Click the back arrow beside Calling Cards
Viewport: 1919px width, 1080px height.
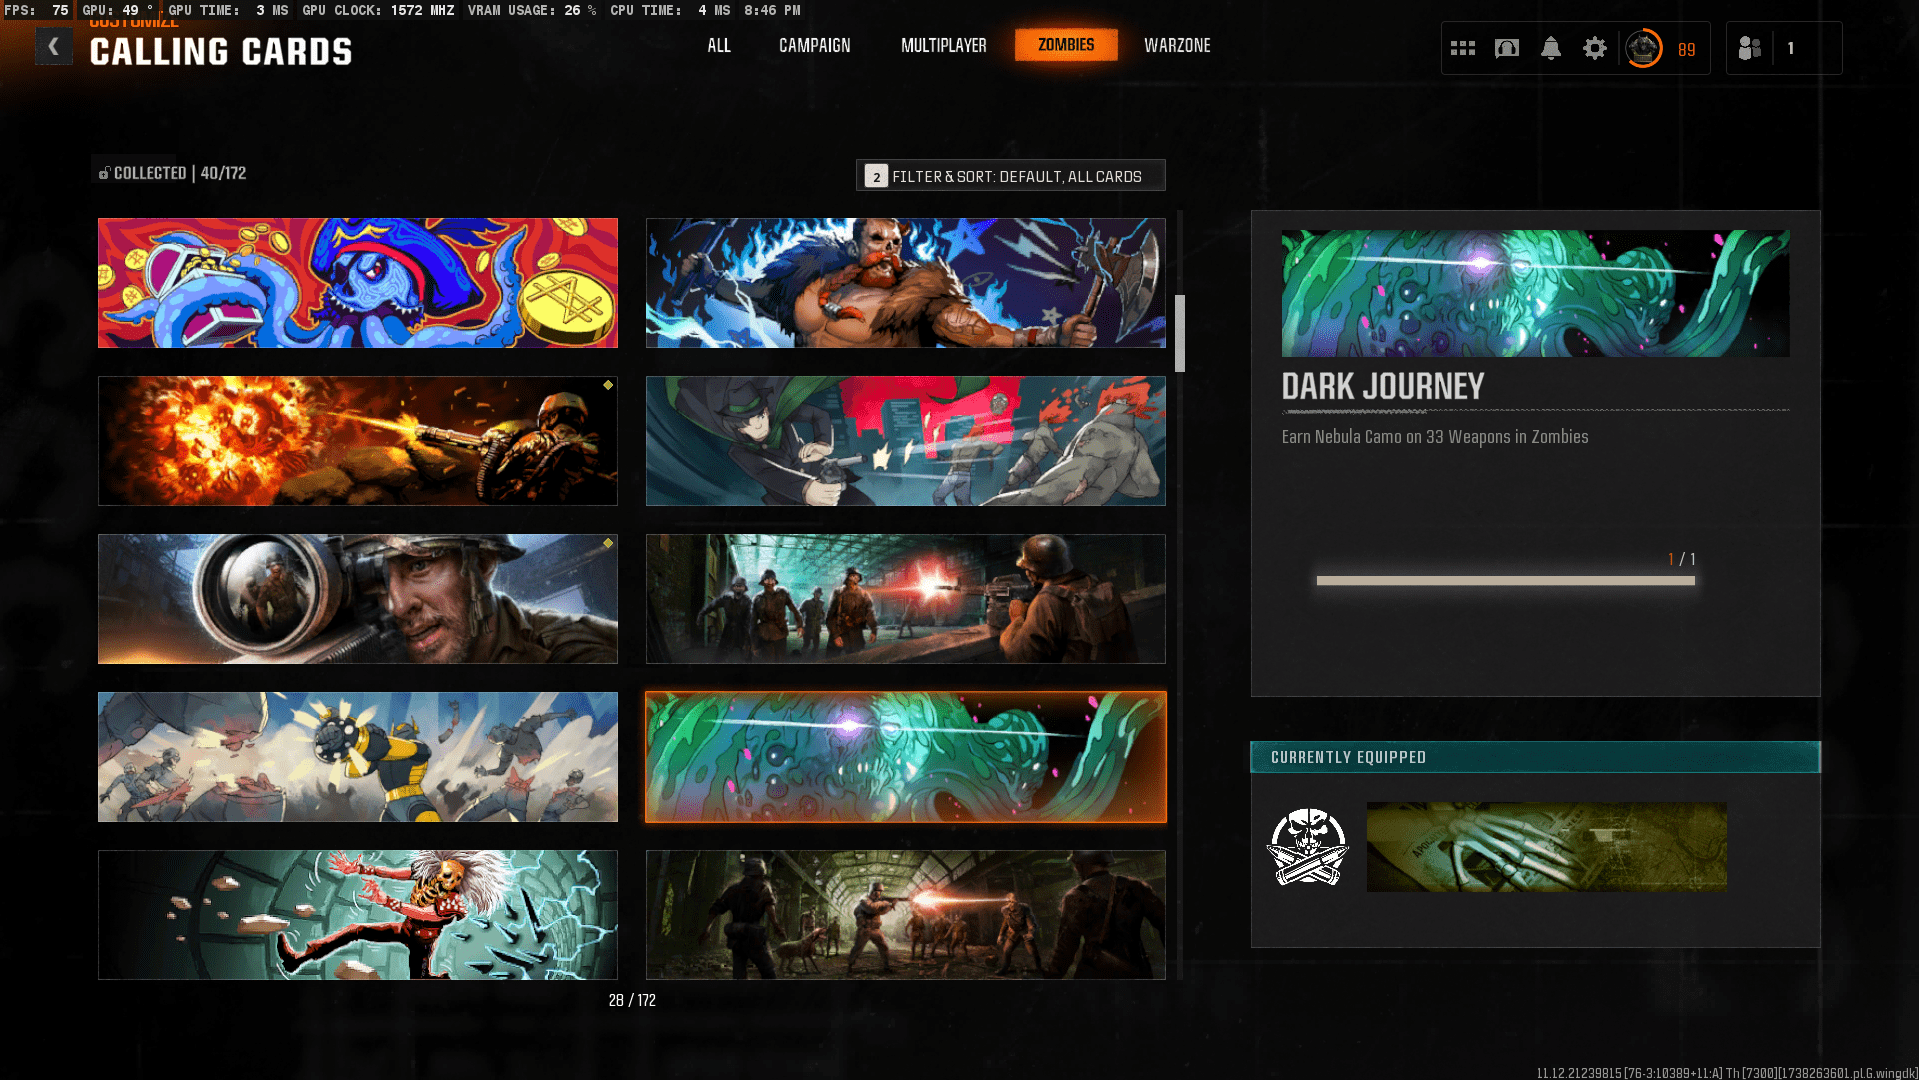click(x=53, y=46)
